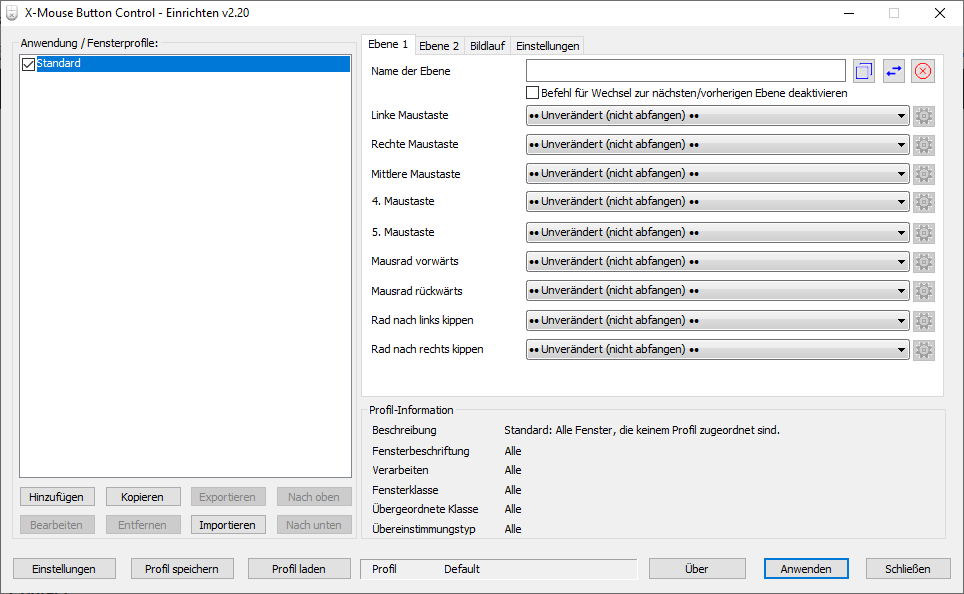
Task: Expand the Mittlere Maustaste dropdown
Action: tap(717, 174)
